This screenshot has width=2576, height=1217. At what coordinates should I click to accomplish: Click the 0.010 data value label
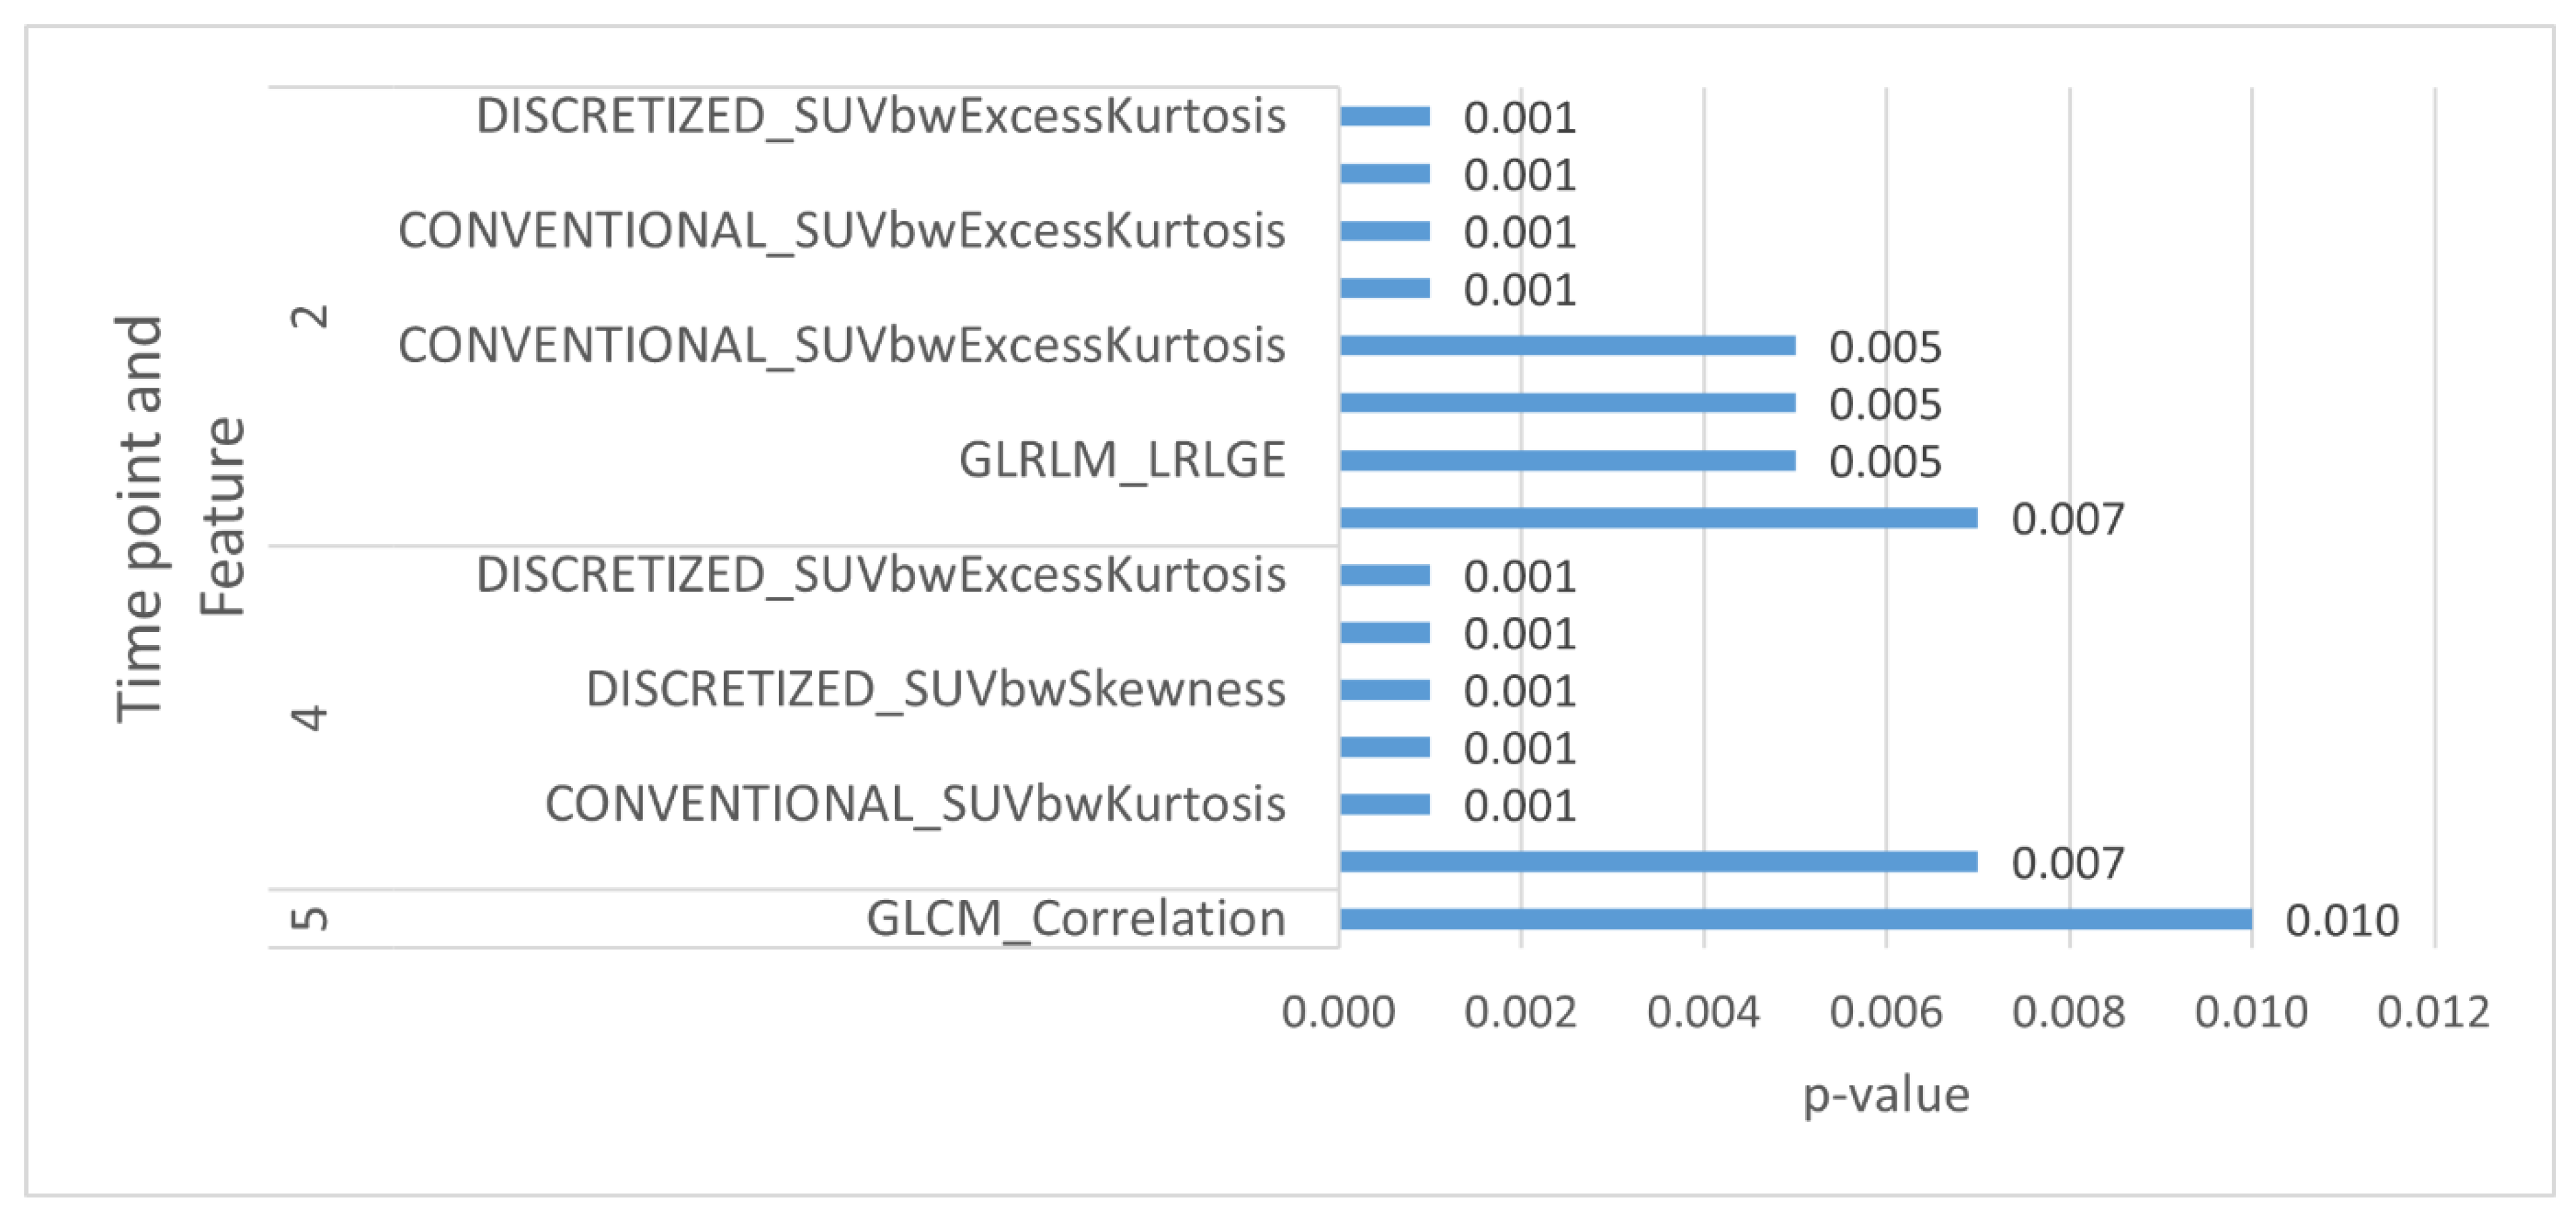coord(2342,921)
